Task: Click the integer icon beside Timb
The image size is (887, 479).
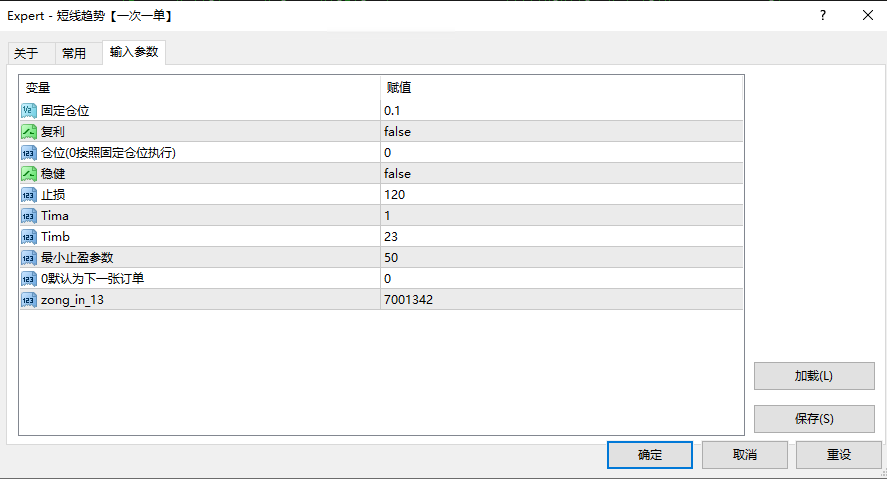Action: click(28, 237)
